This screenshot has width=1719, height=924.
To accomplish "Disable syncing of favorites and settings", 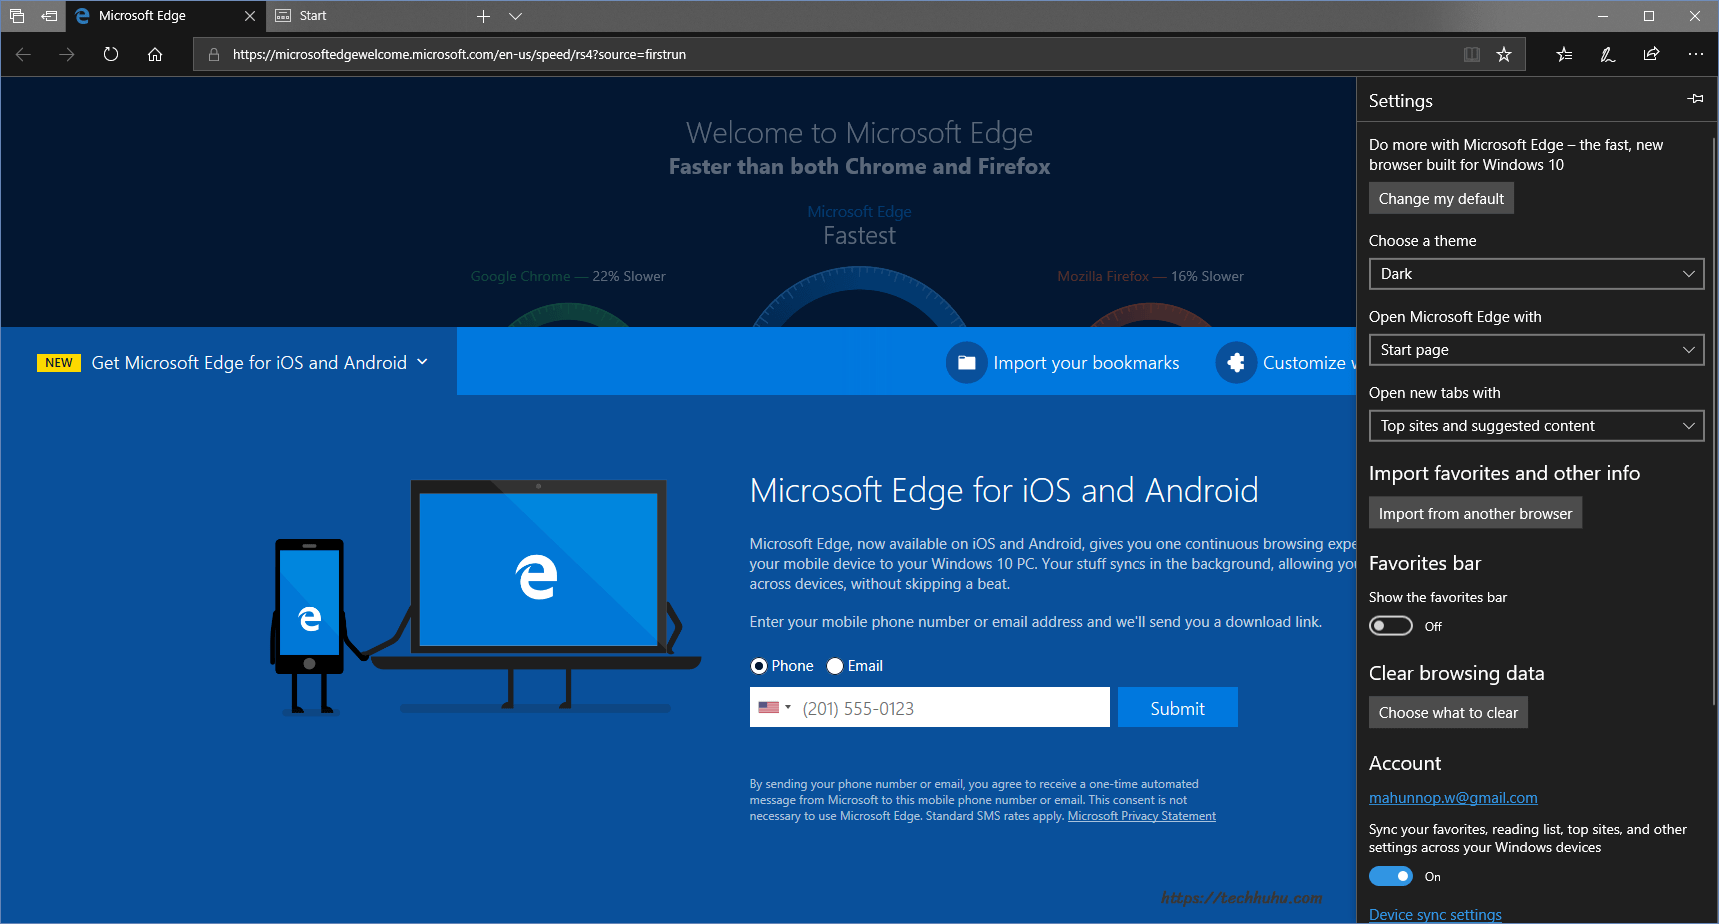I will [1390, 875].
